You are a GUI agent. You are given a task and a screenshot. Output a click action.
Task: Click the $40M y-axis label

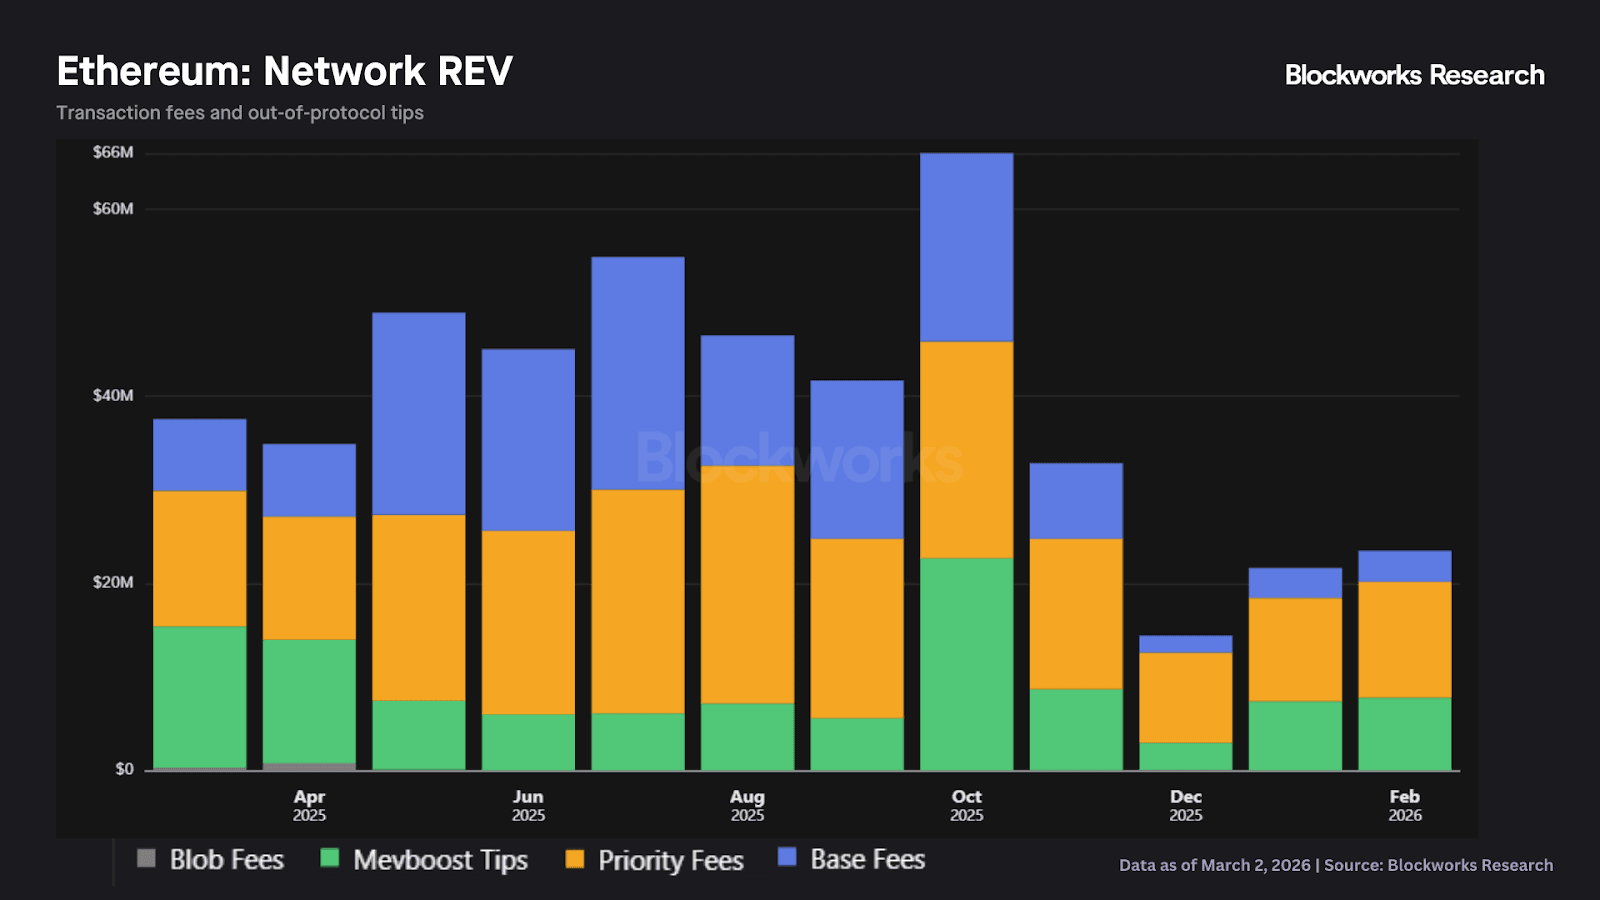coord(113,396)
